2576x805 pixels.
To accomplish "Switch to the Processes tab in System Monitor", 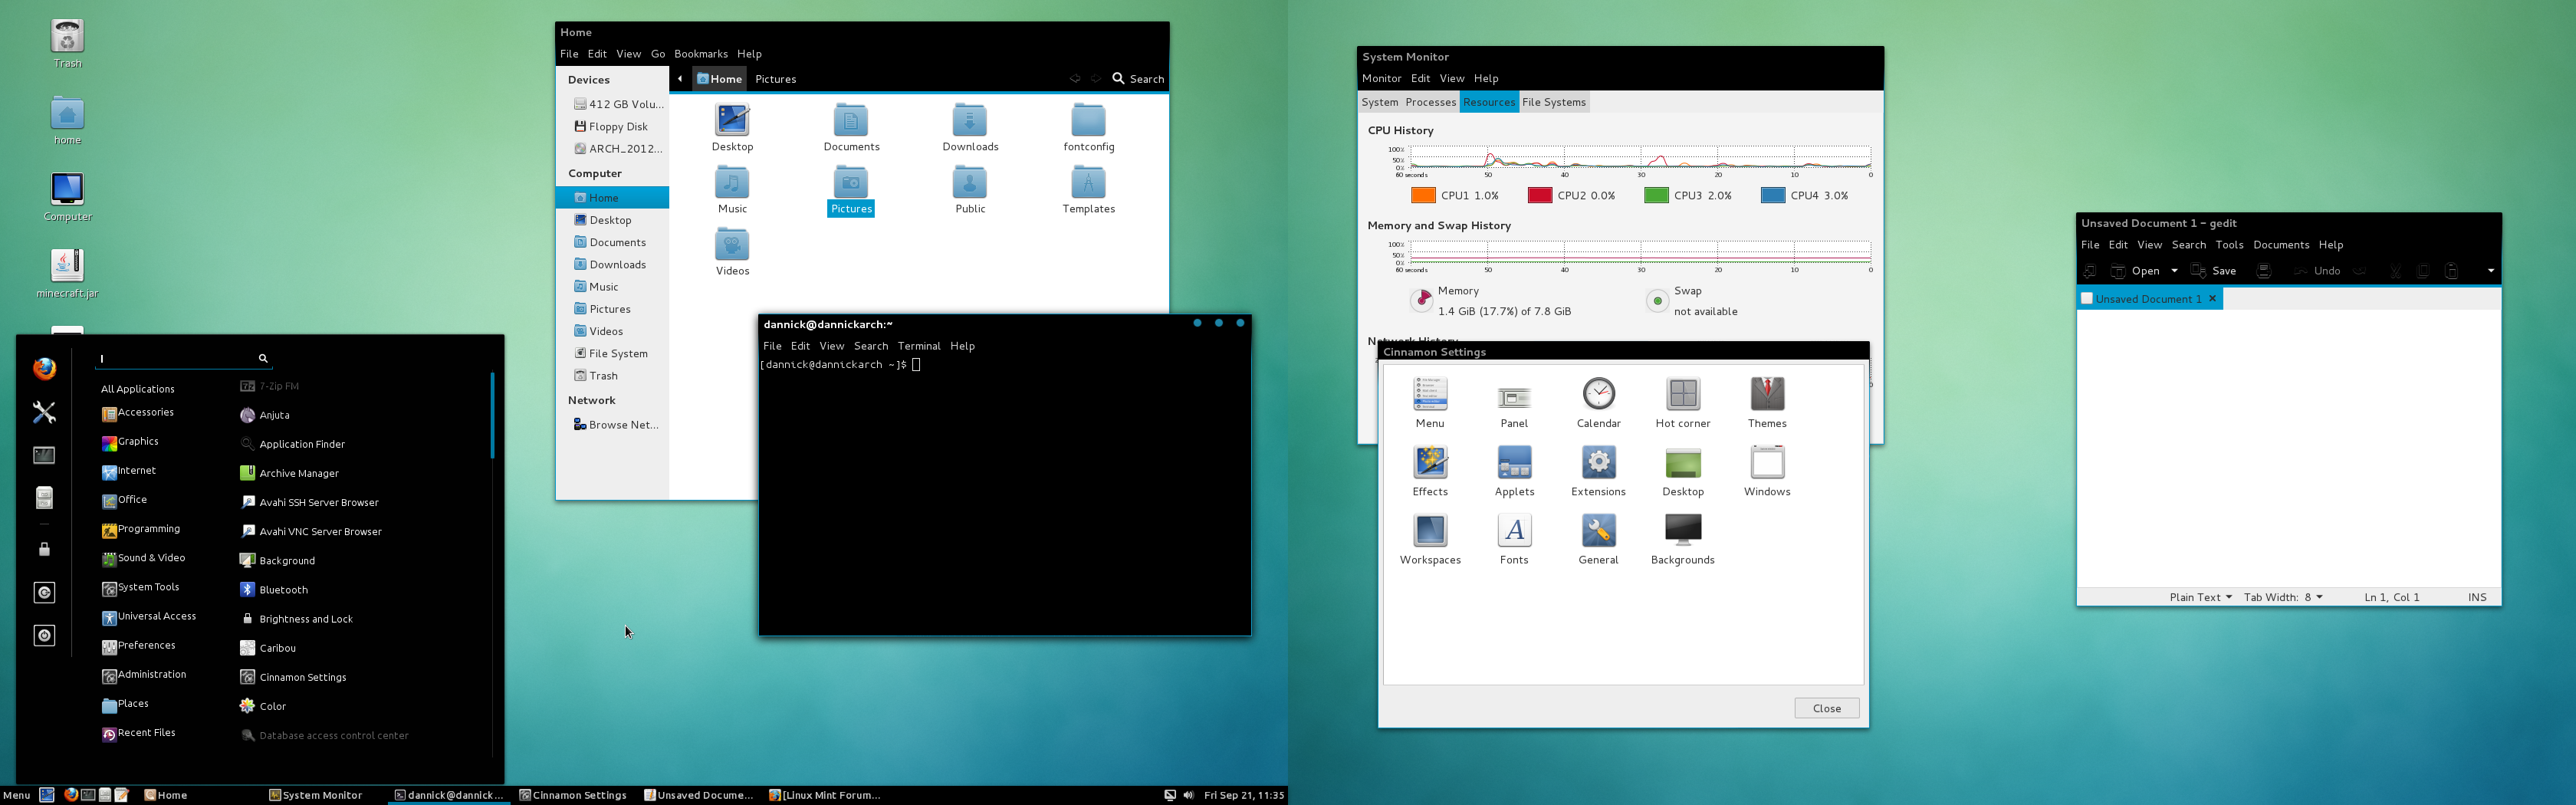I will pos(1430,102).
